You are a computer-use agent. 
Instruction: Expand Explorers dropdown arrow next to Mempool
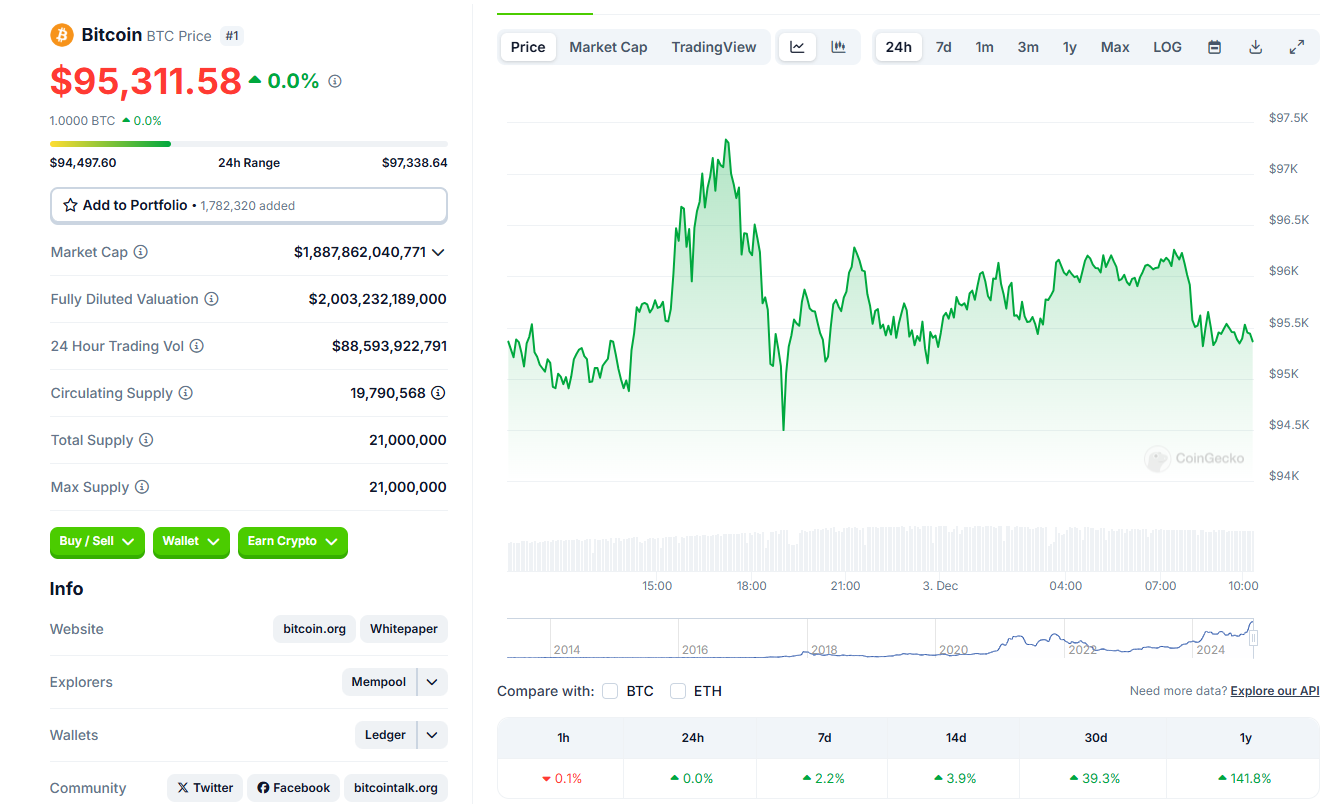432,682
